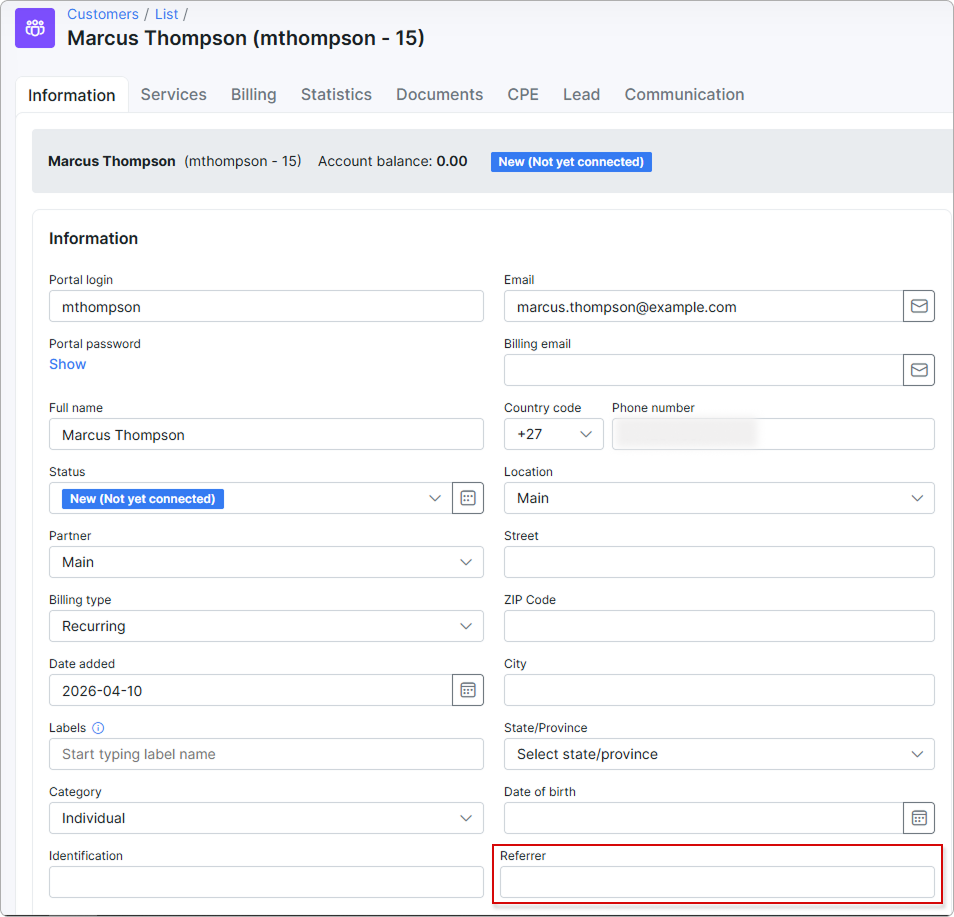
Task: Click the Date of birth input field
Action: [x=703, y=818]
